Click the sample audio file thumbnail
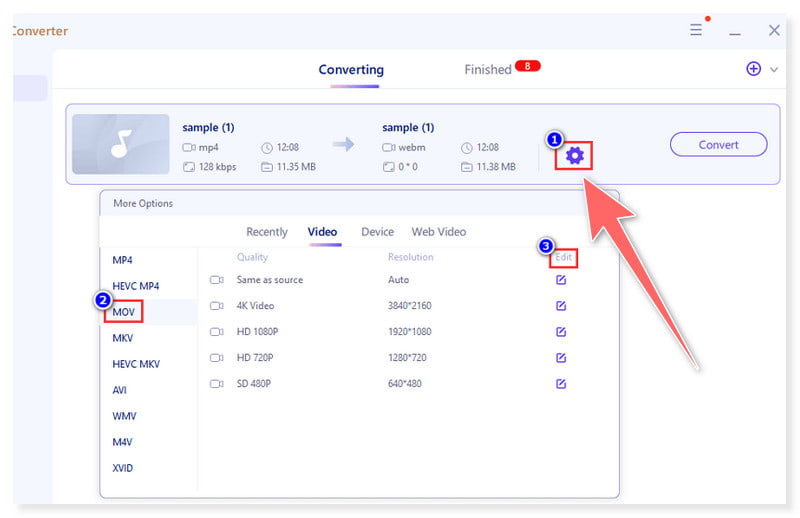Viewport: 800px width, 518px height. [x=120, y=144]
